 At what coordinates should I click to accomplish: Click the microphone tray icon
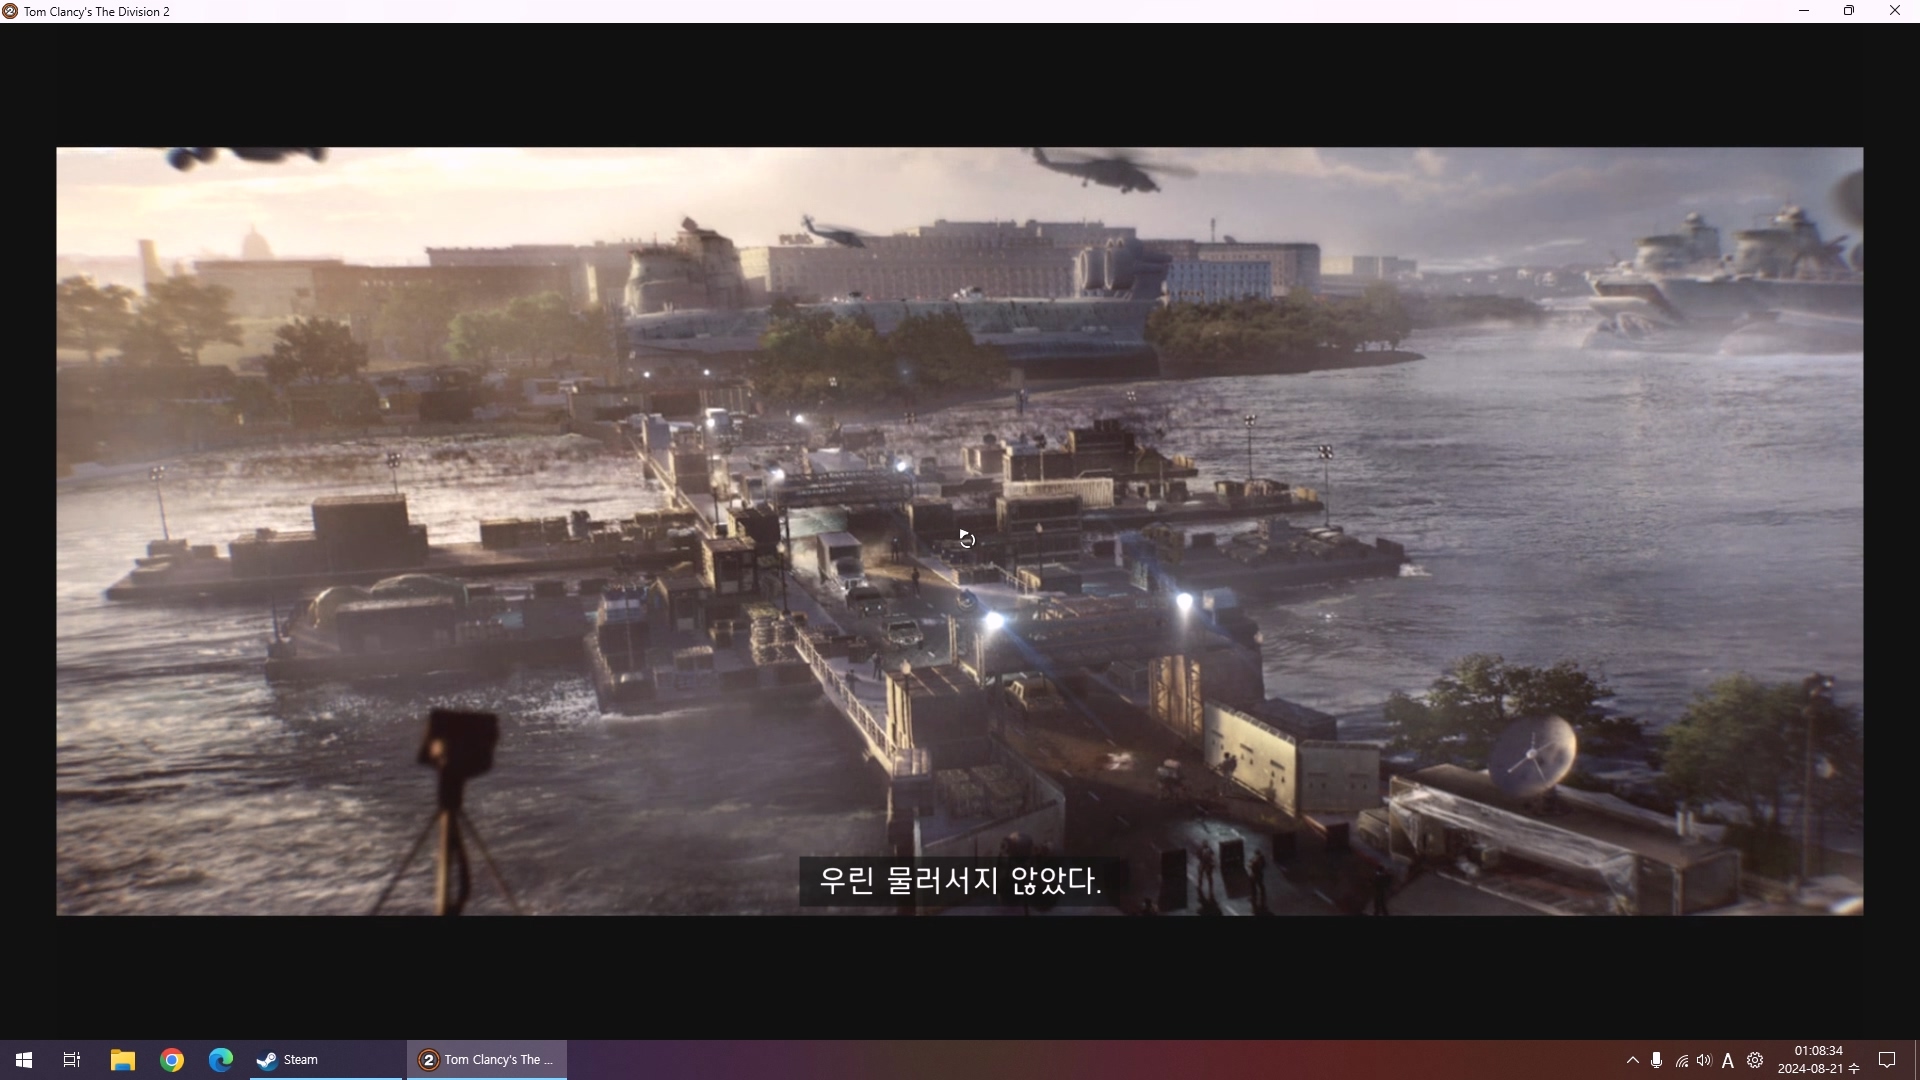coord(1657,1060)
